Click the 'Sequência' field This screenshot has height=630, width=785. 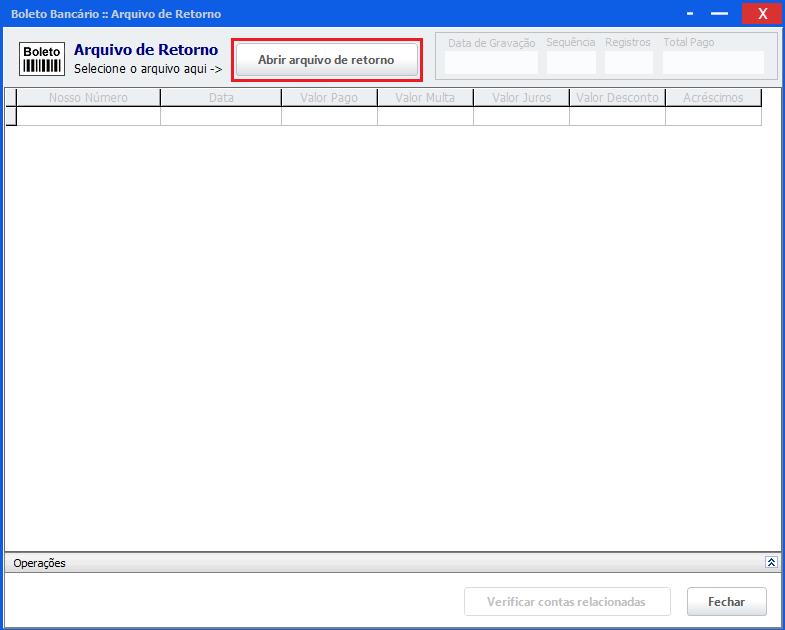coord(571,62)
